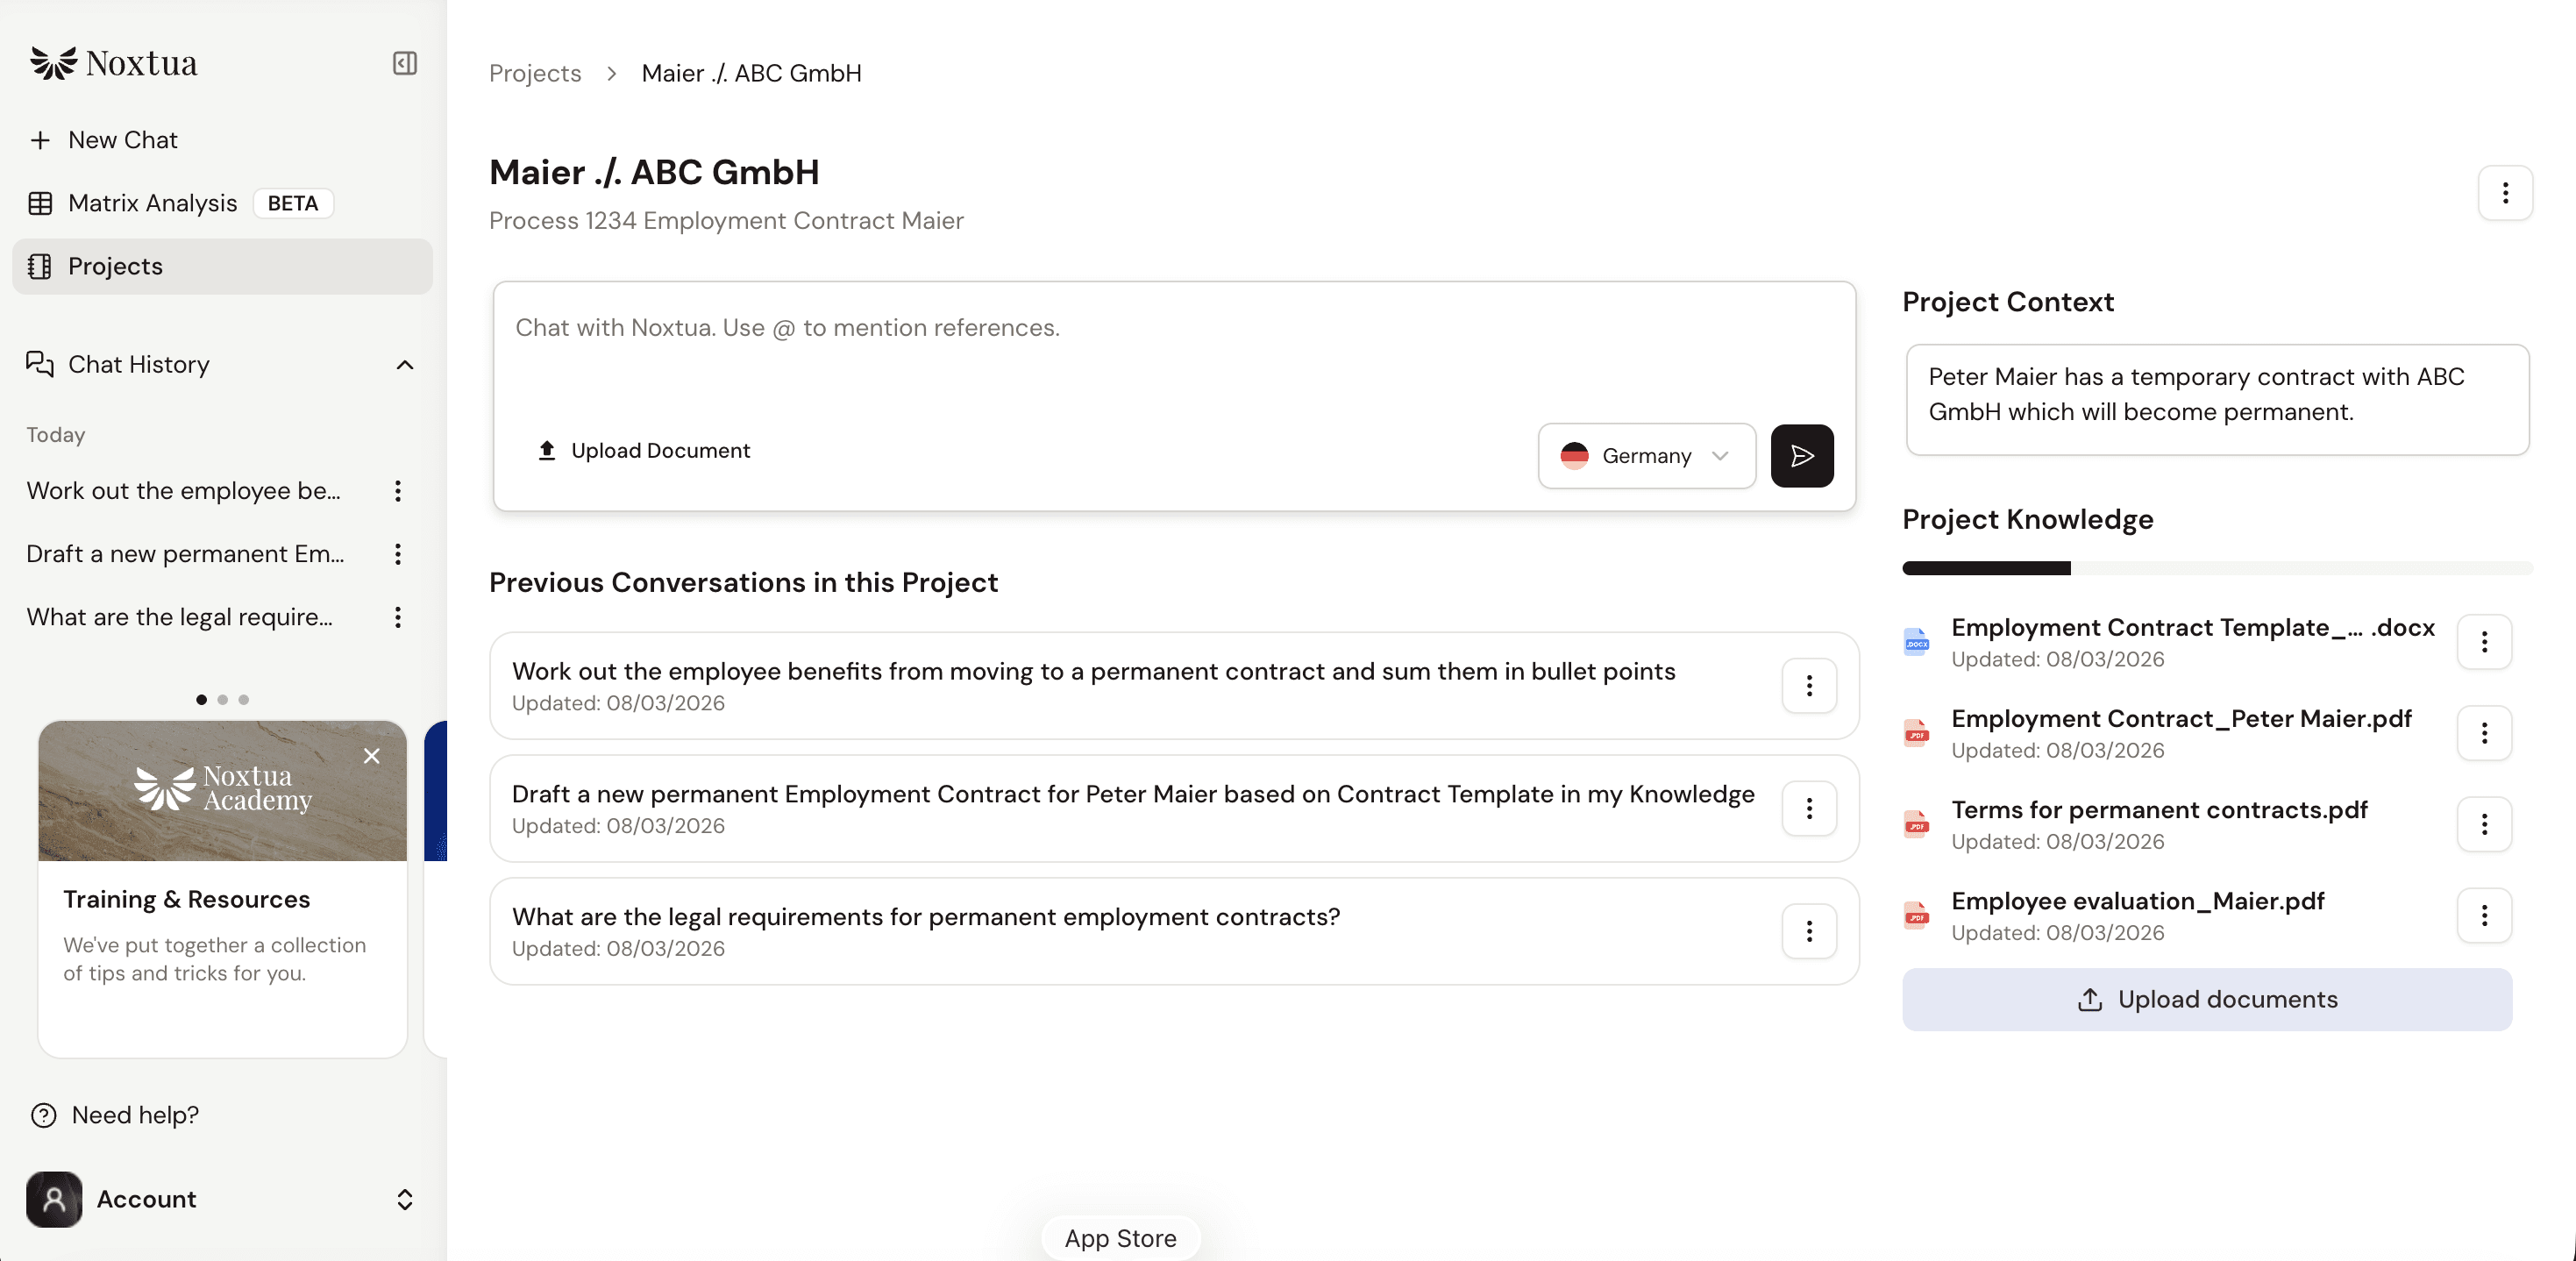Send the chat message arrow button

click(1801, 456)
